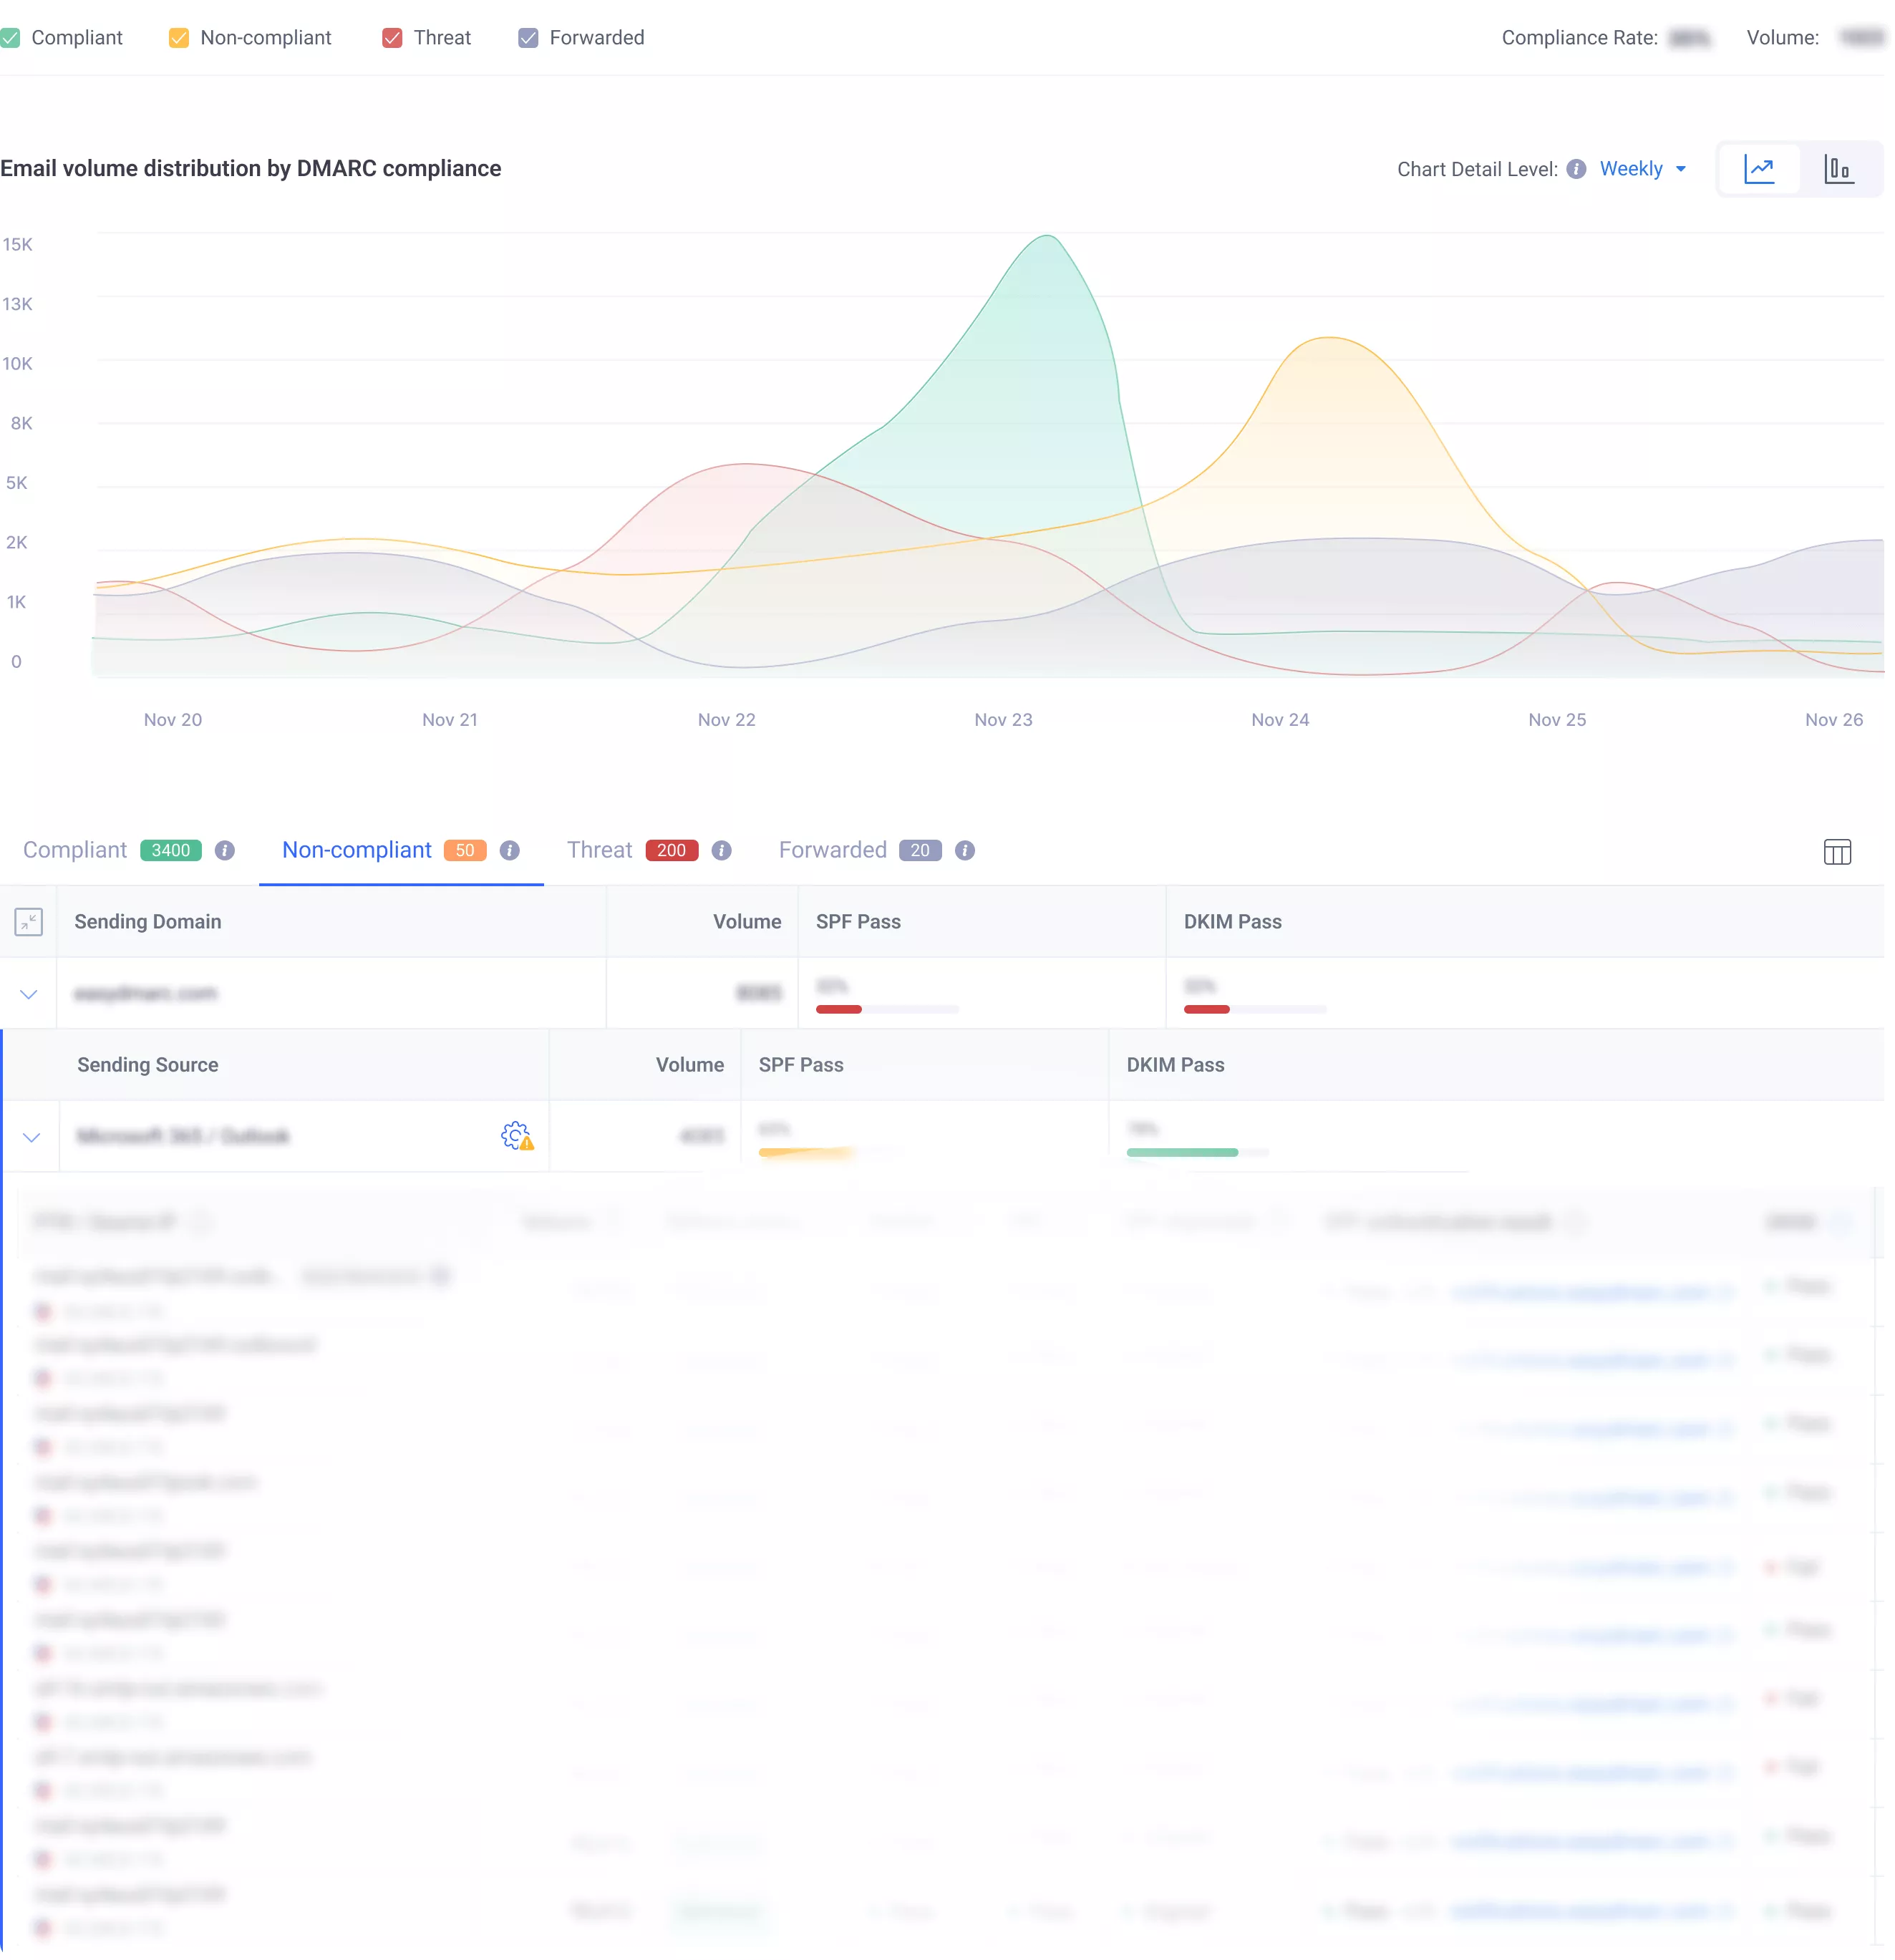
Task: Uncheck the Compliant checkbox
Action: 11,37
